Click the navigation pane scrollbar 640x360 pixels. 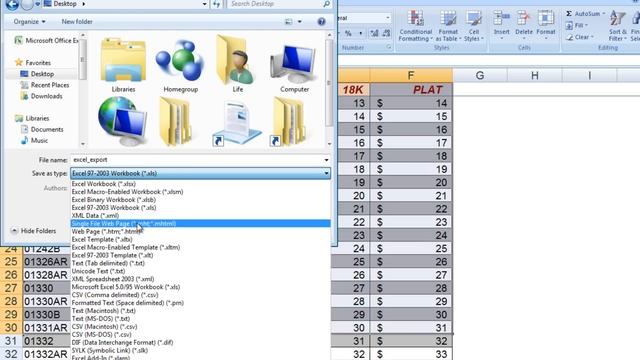pyautogui.click(x=83, y=89)
